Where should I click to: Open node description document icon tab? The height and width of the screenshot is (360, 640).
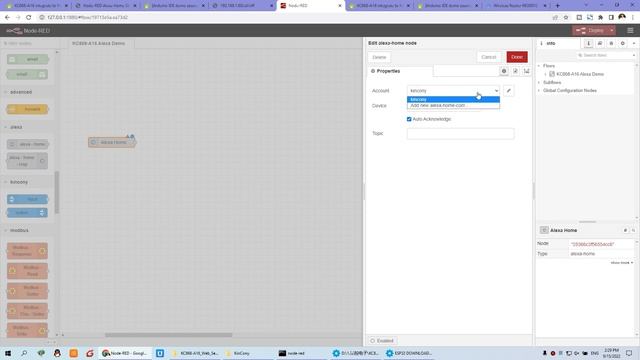(x=515, y=71)
